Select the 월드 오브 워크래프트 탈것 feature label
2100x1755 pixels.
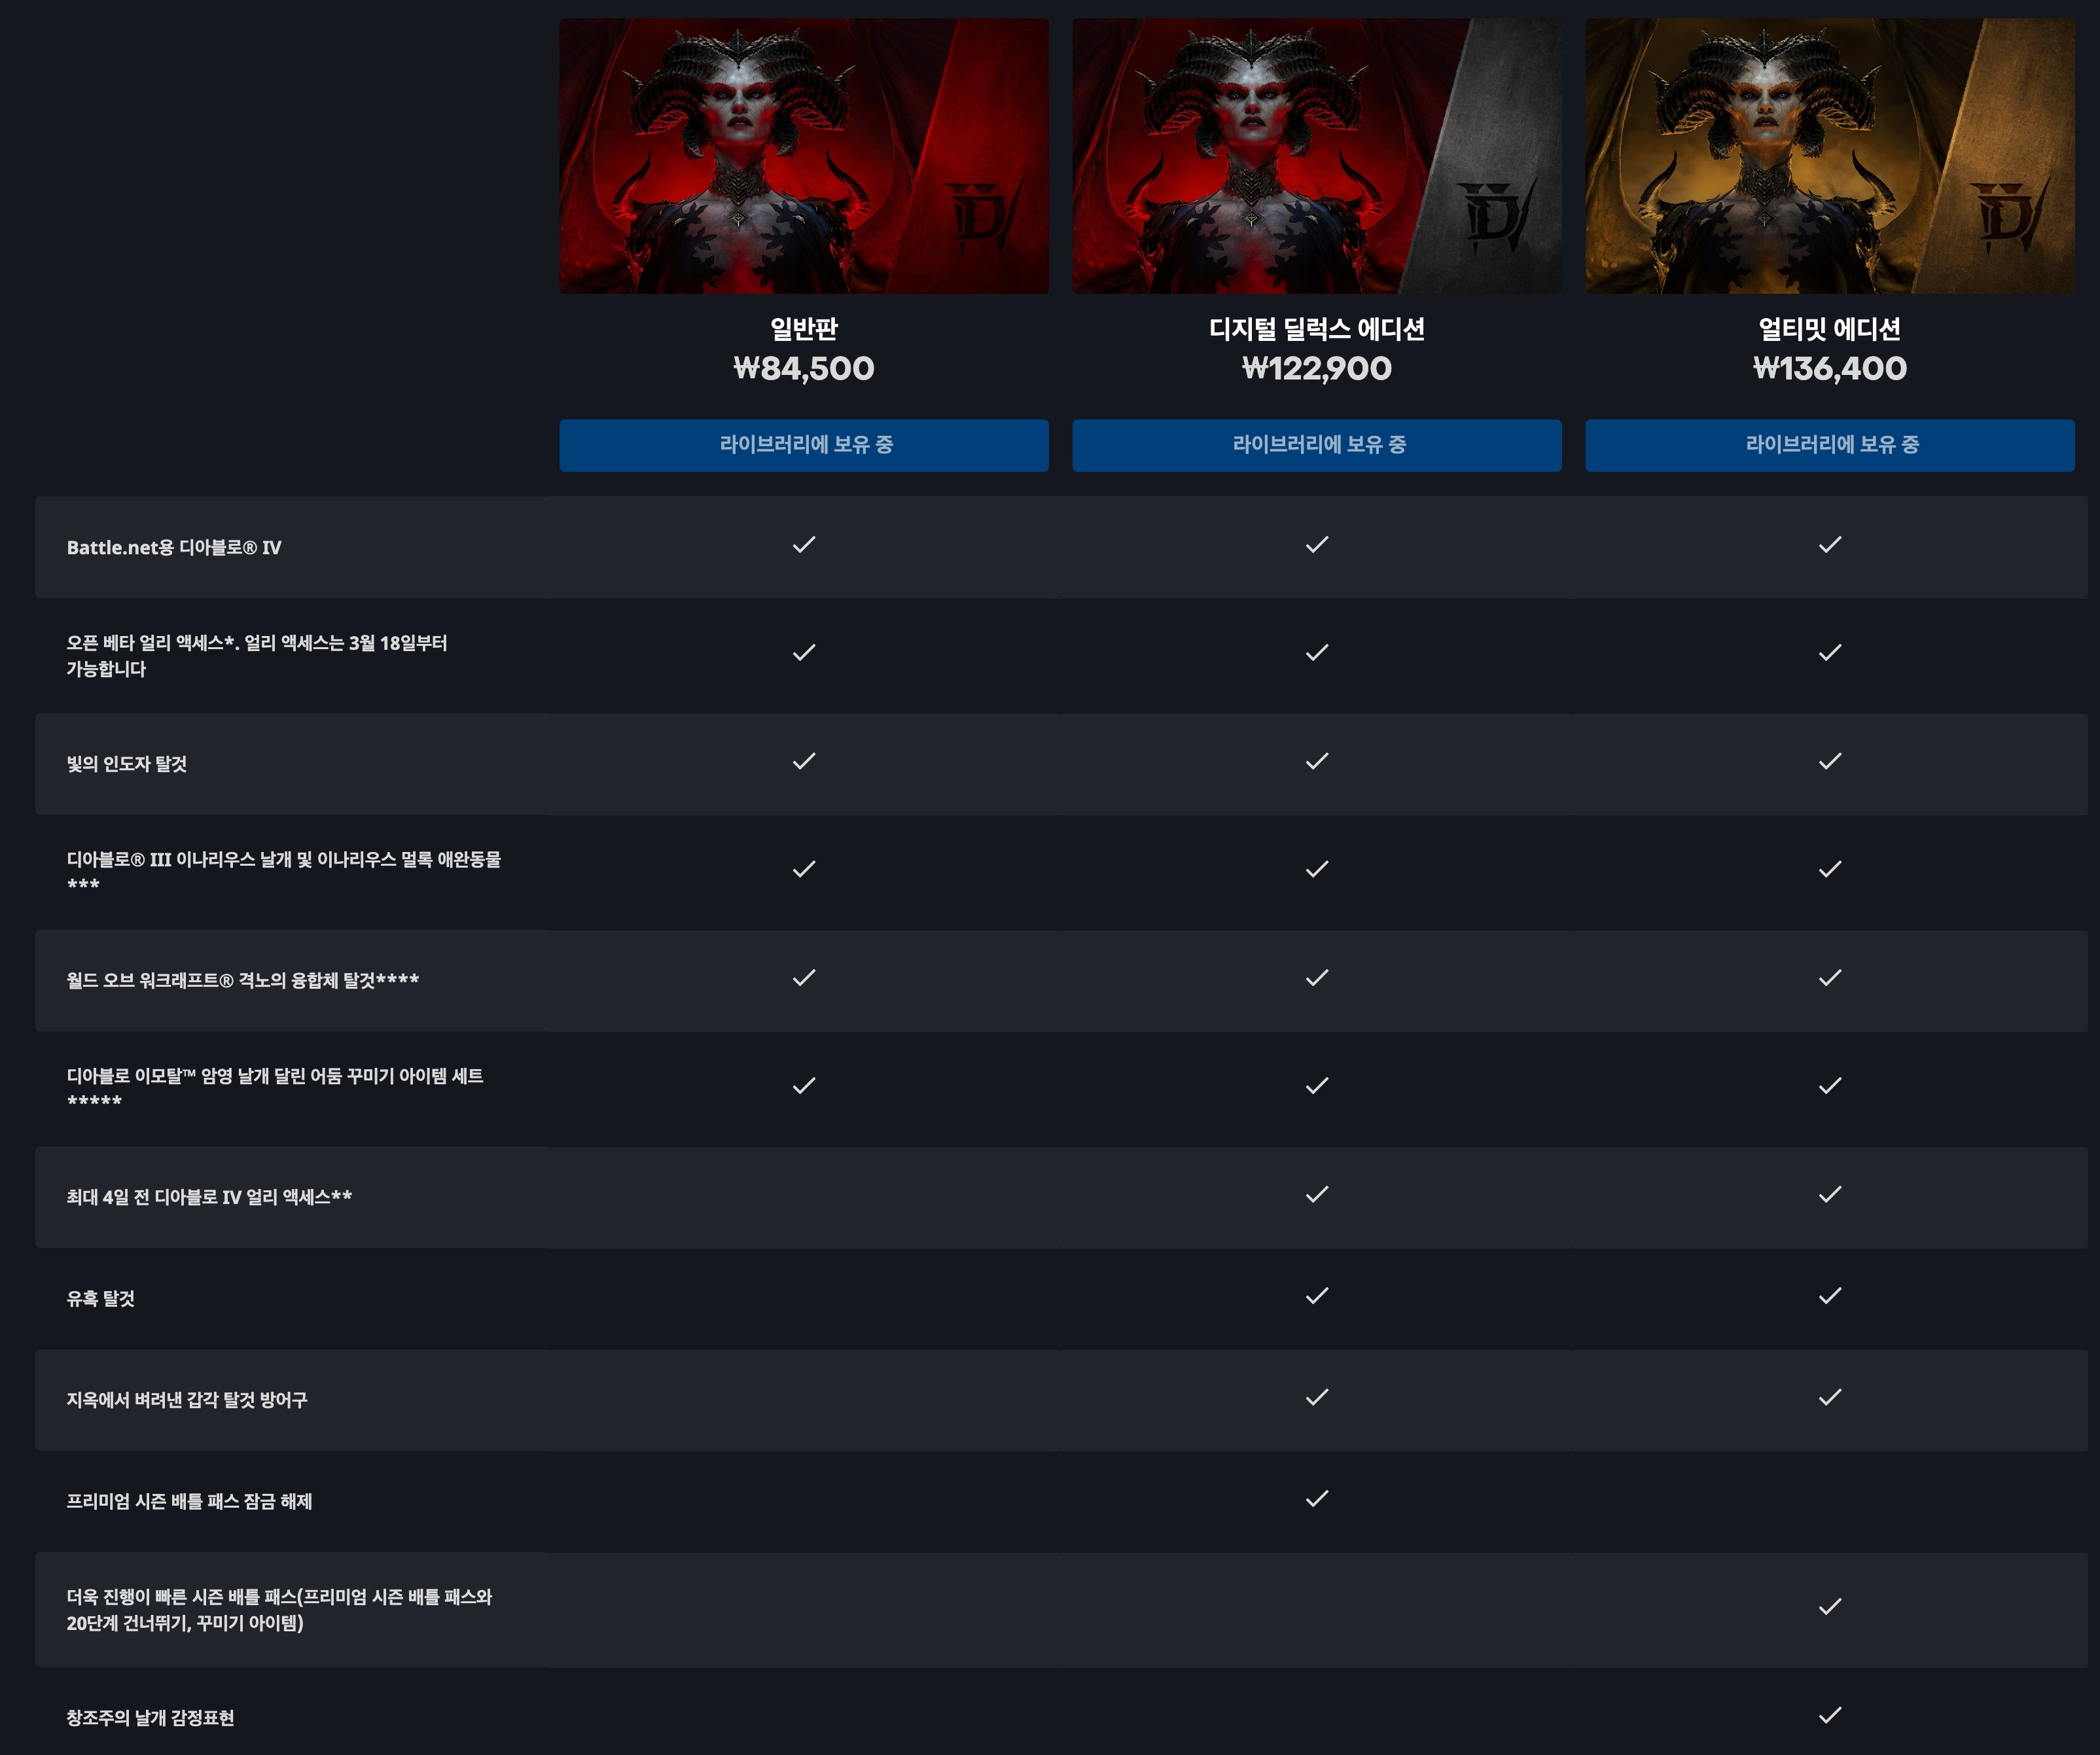pyautogui.click(x=243, y=980)
